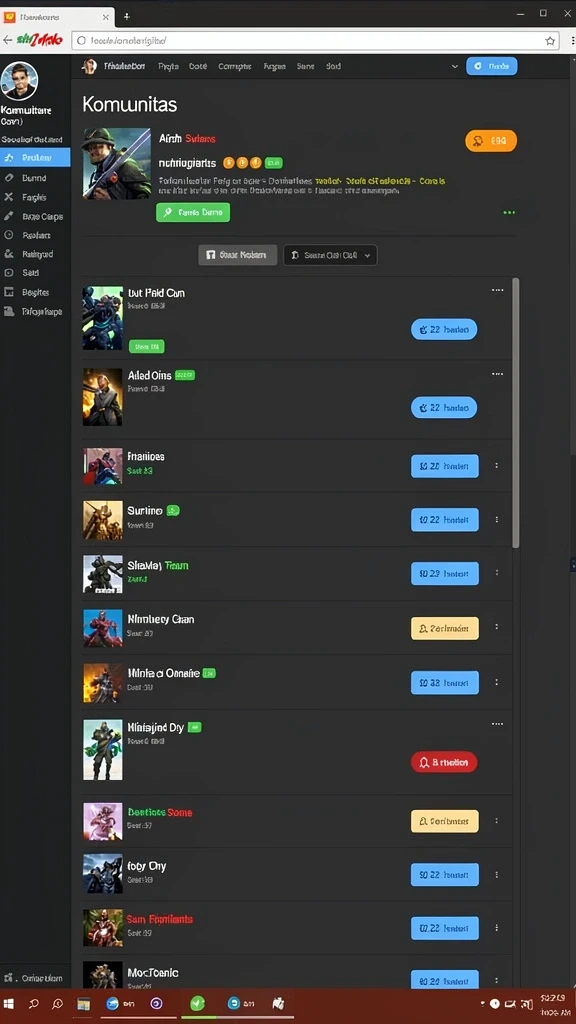Click the blue button on the 'Ailed Oins' row
Viewport: 576px width, 1024px height.
pos(444,408)
